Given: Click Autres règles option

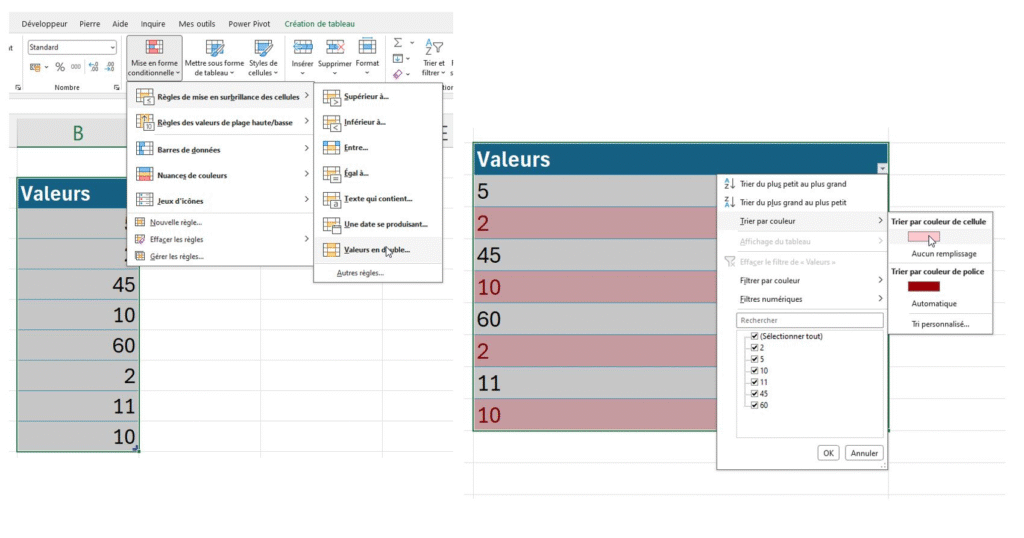Looking at the screenshot, I should (x=360, y=273).
